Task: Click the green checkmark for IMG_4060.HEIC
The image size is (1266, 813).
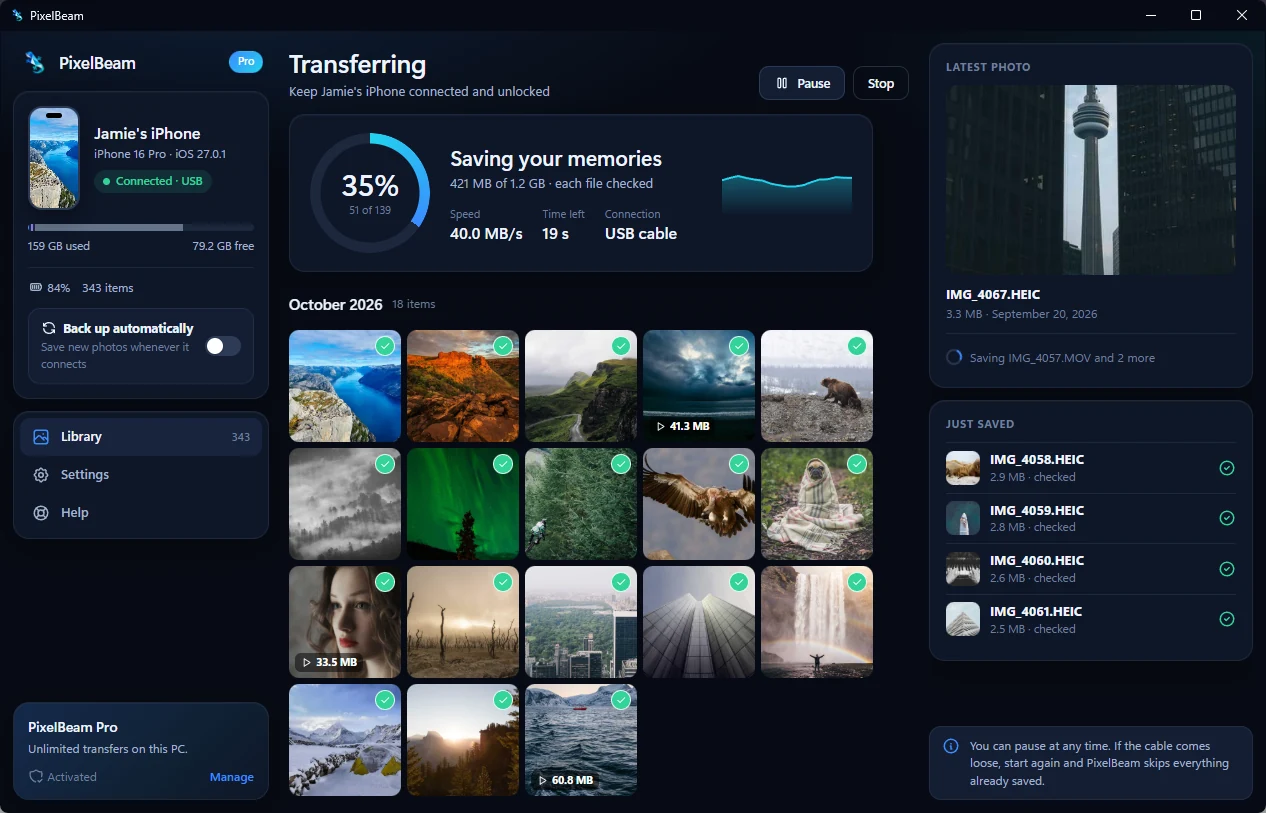Action: pyautogui.click(x=1227, y=569)
